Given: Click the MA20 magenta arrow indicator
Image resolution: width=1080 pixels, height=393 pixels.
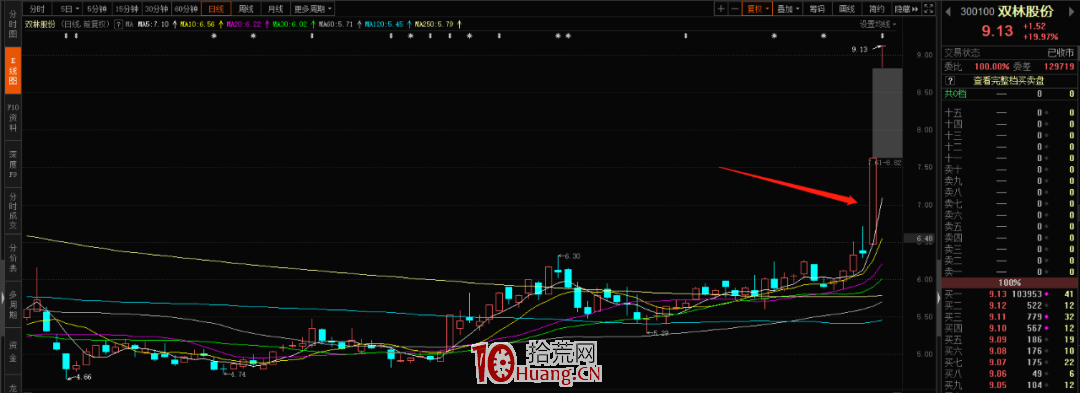Looking at the screenshot, I should coord(267,24).
